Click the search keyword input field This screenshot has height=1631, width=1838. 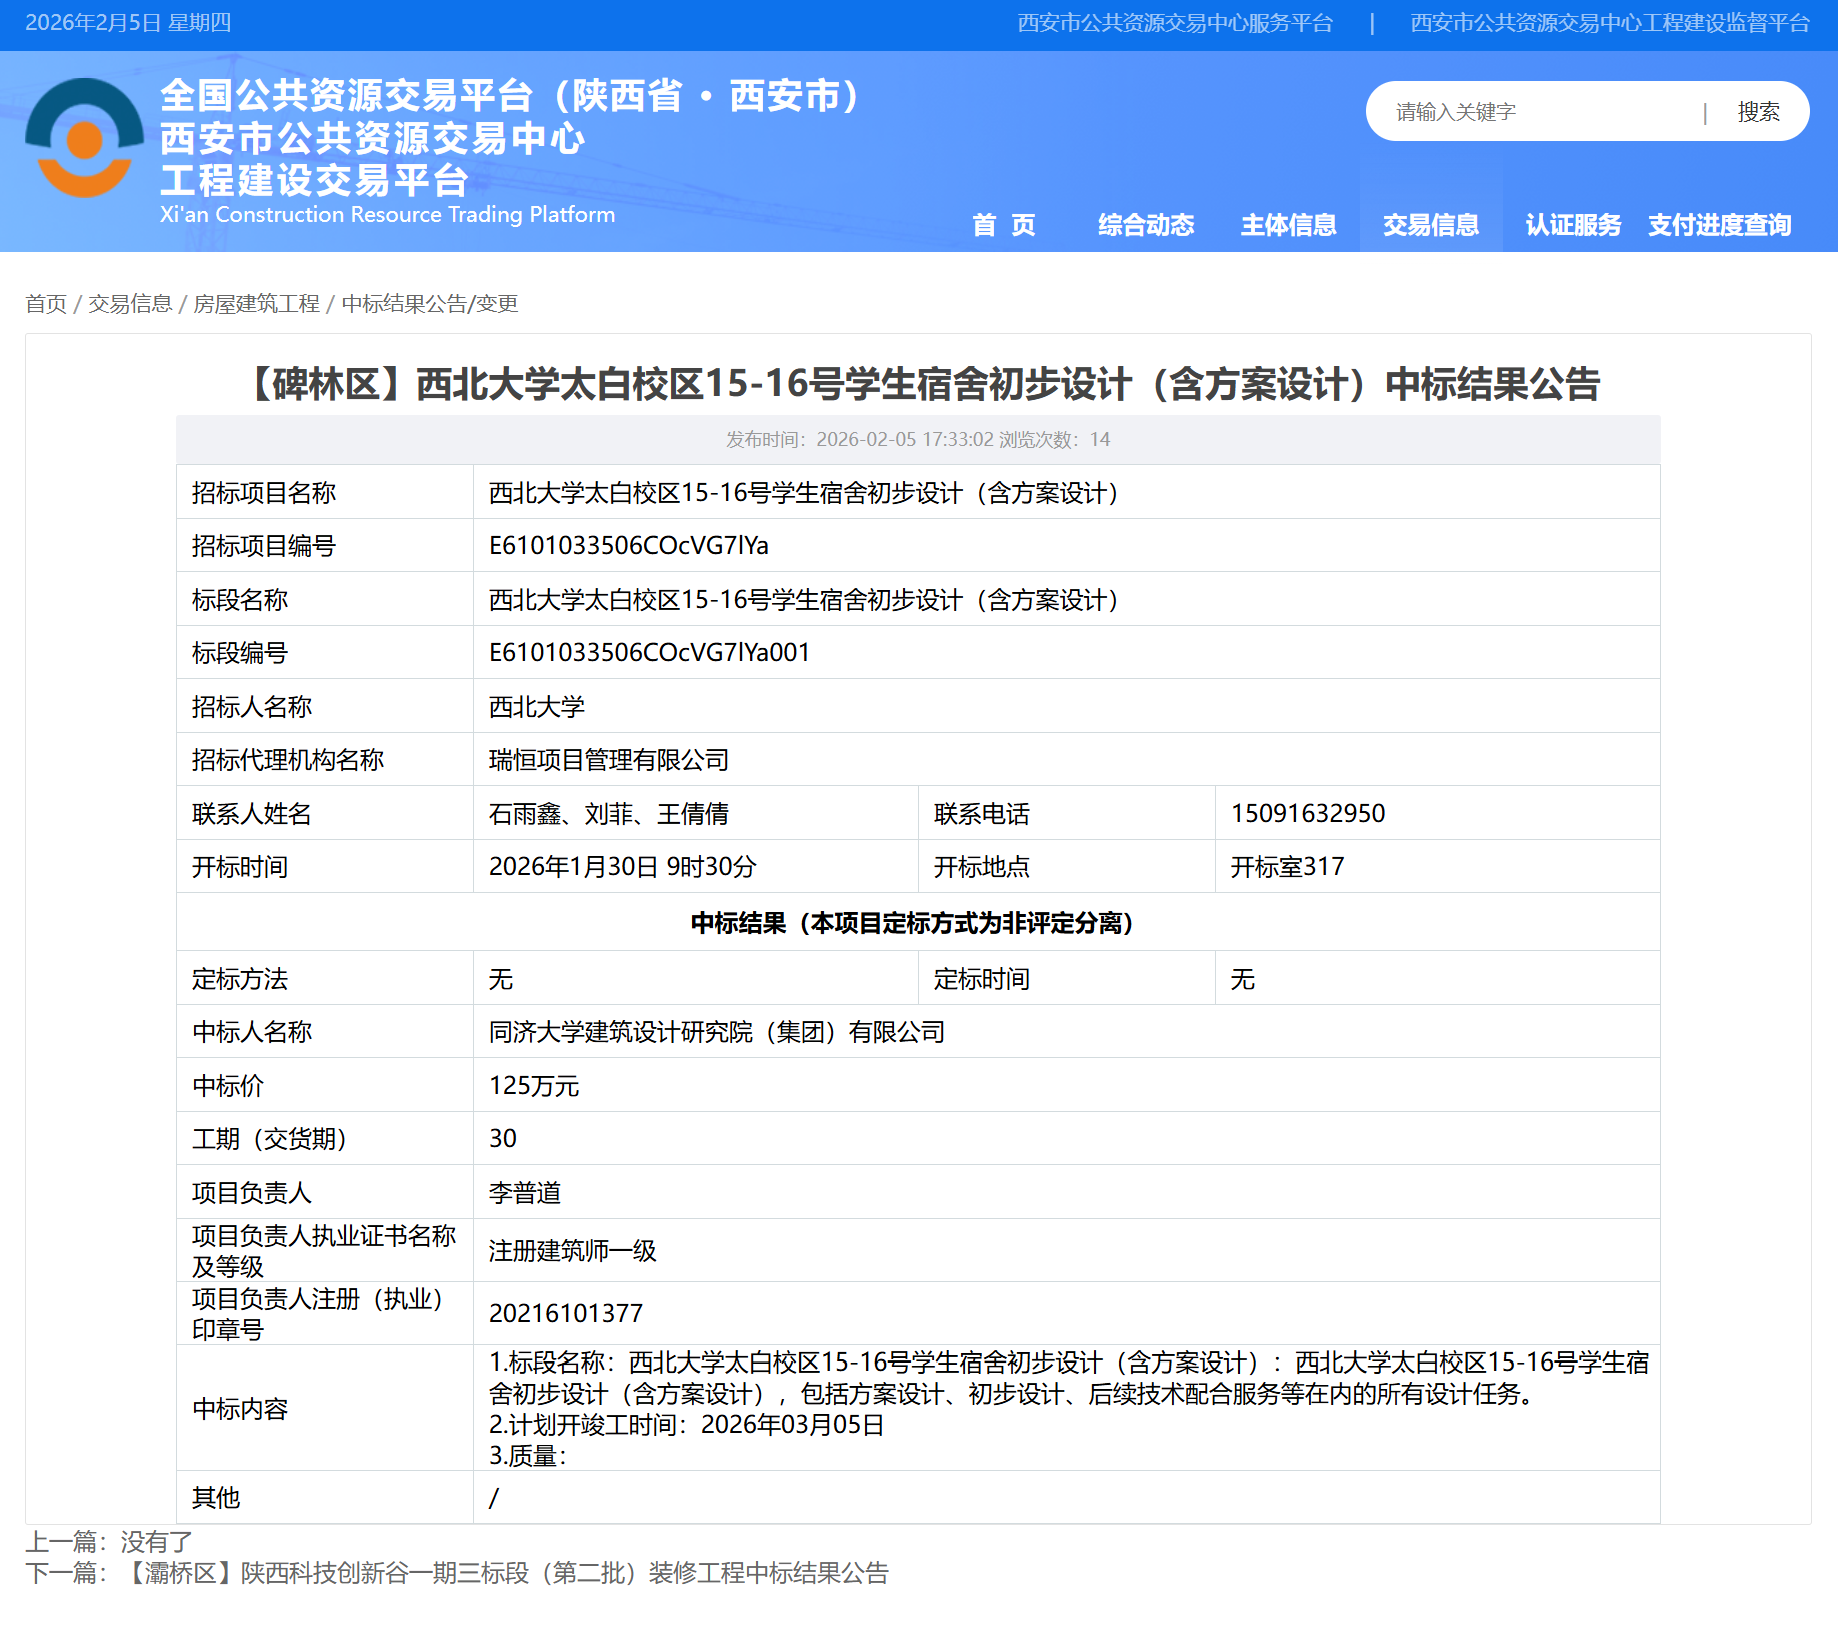(x=1540, y=112)
